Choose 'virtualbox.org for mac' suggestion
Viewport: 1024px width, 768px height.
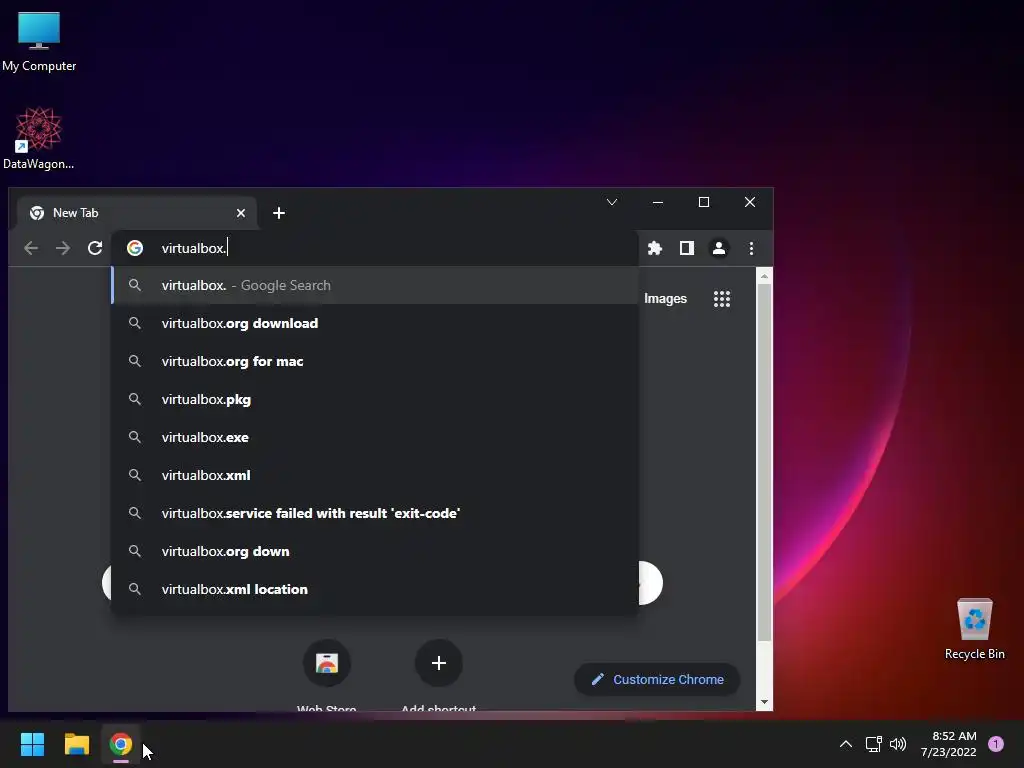tap(375, 361)
